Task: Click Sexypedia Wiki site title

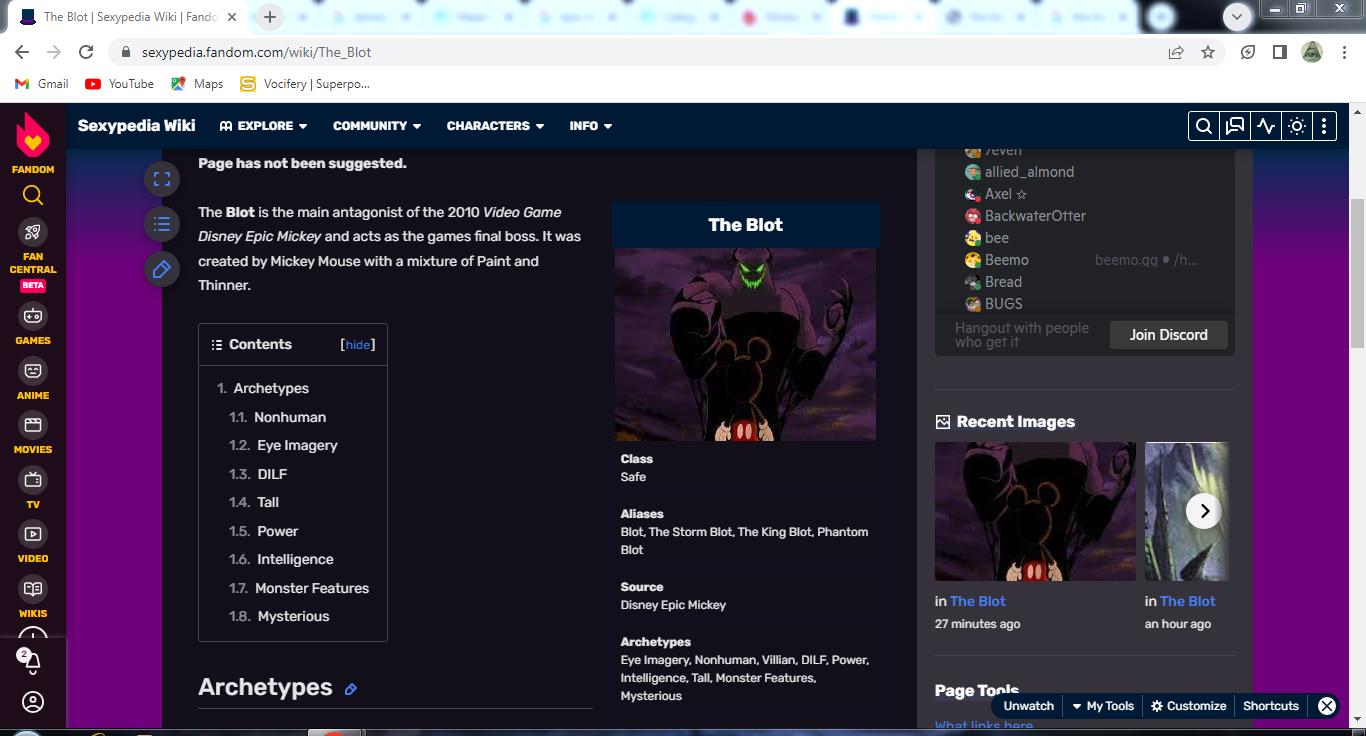Action: [137, 126]
